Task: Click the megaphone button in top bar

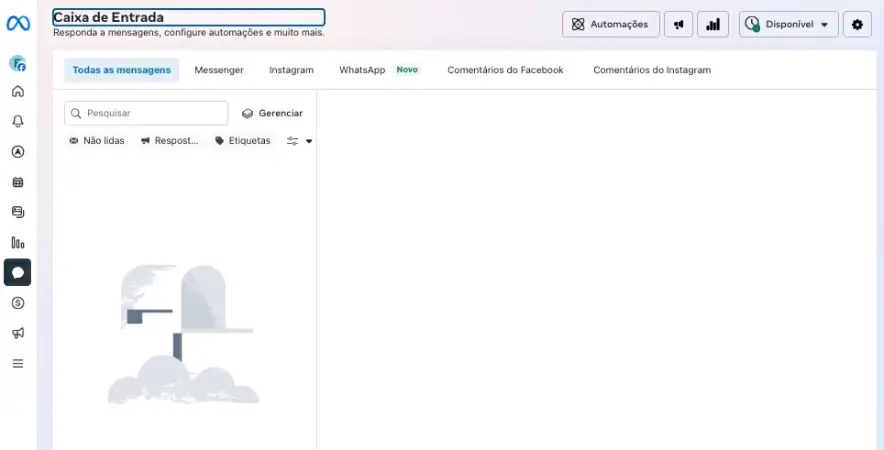Action: [679, 24]
